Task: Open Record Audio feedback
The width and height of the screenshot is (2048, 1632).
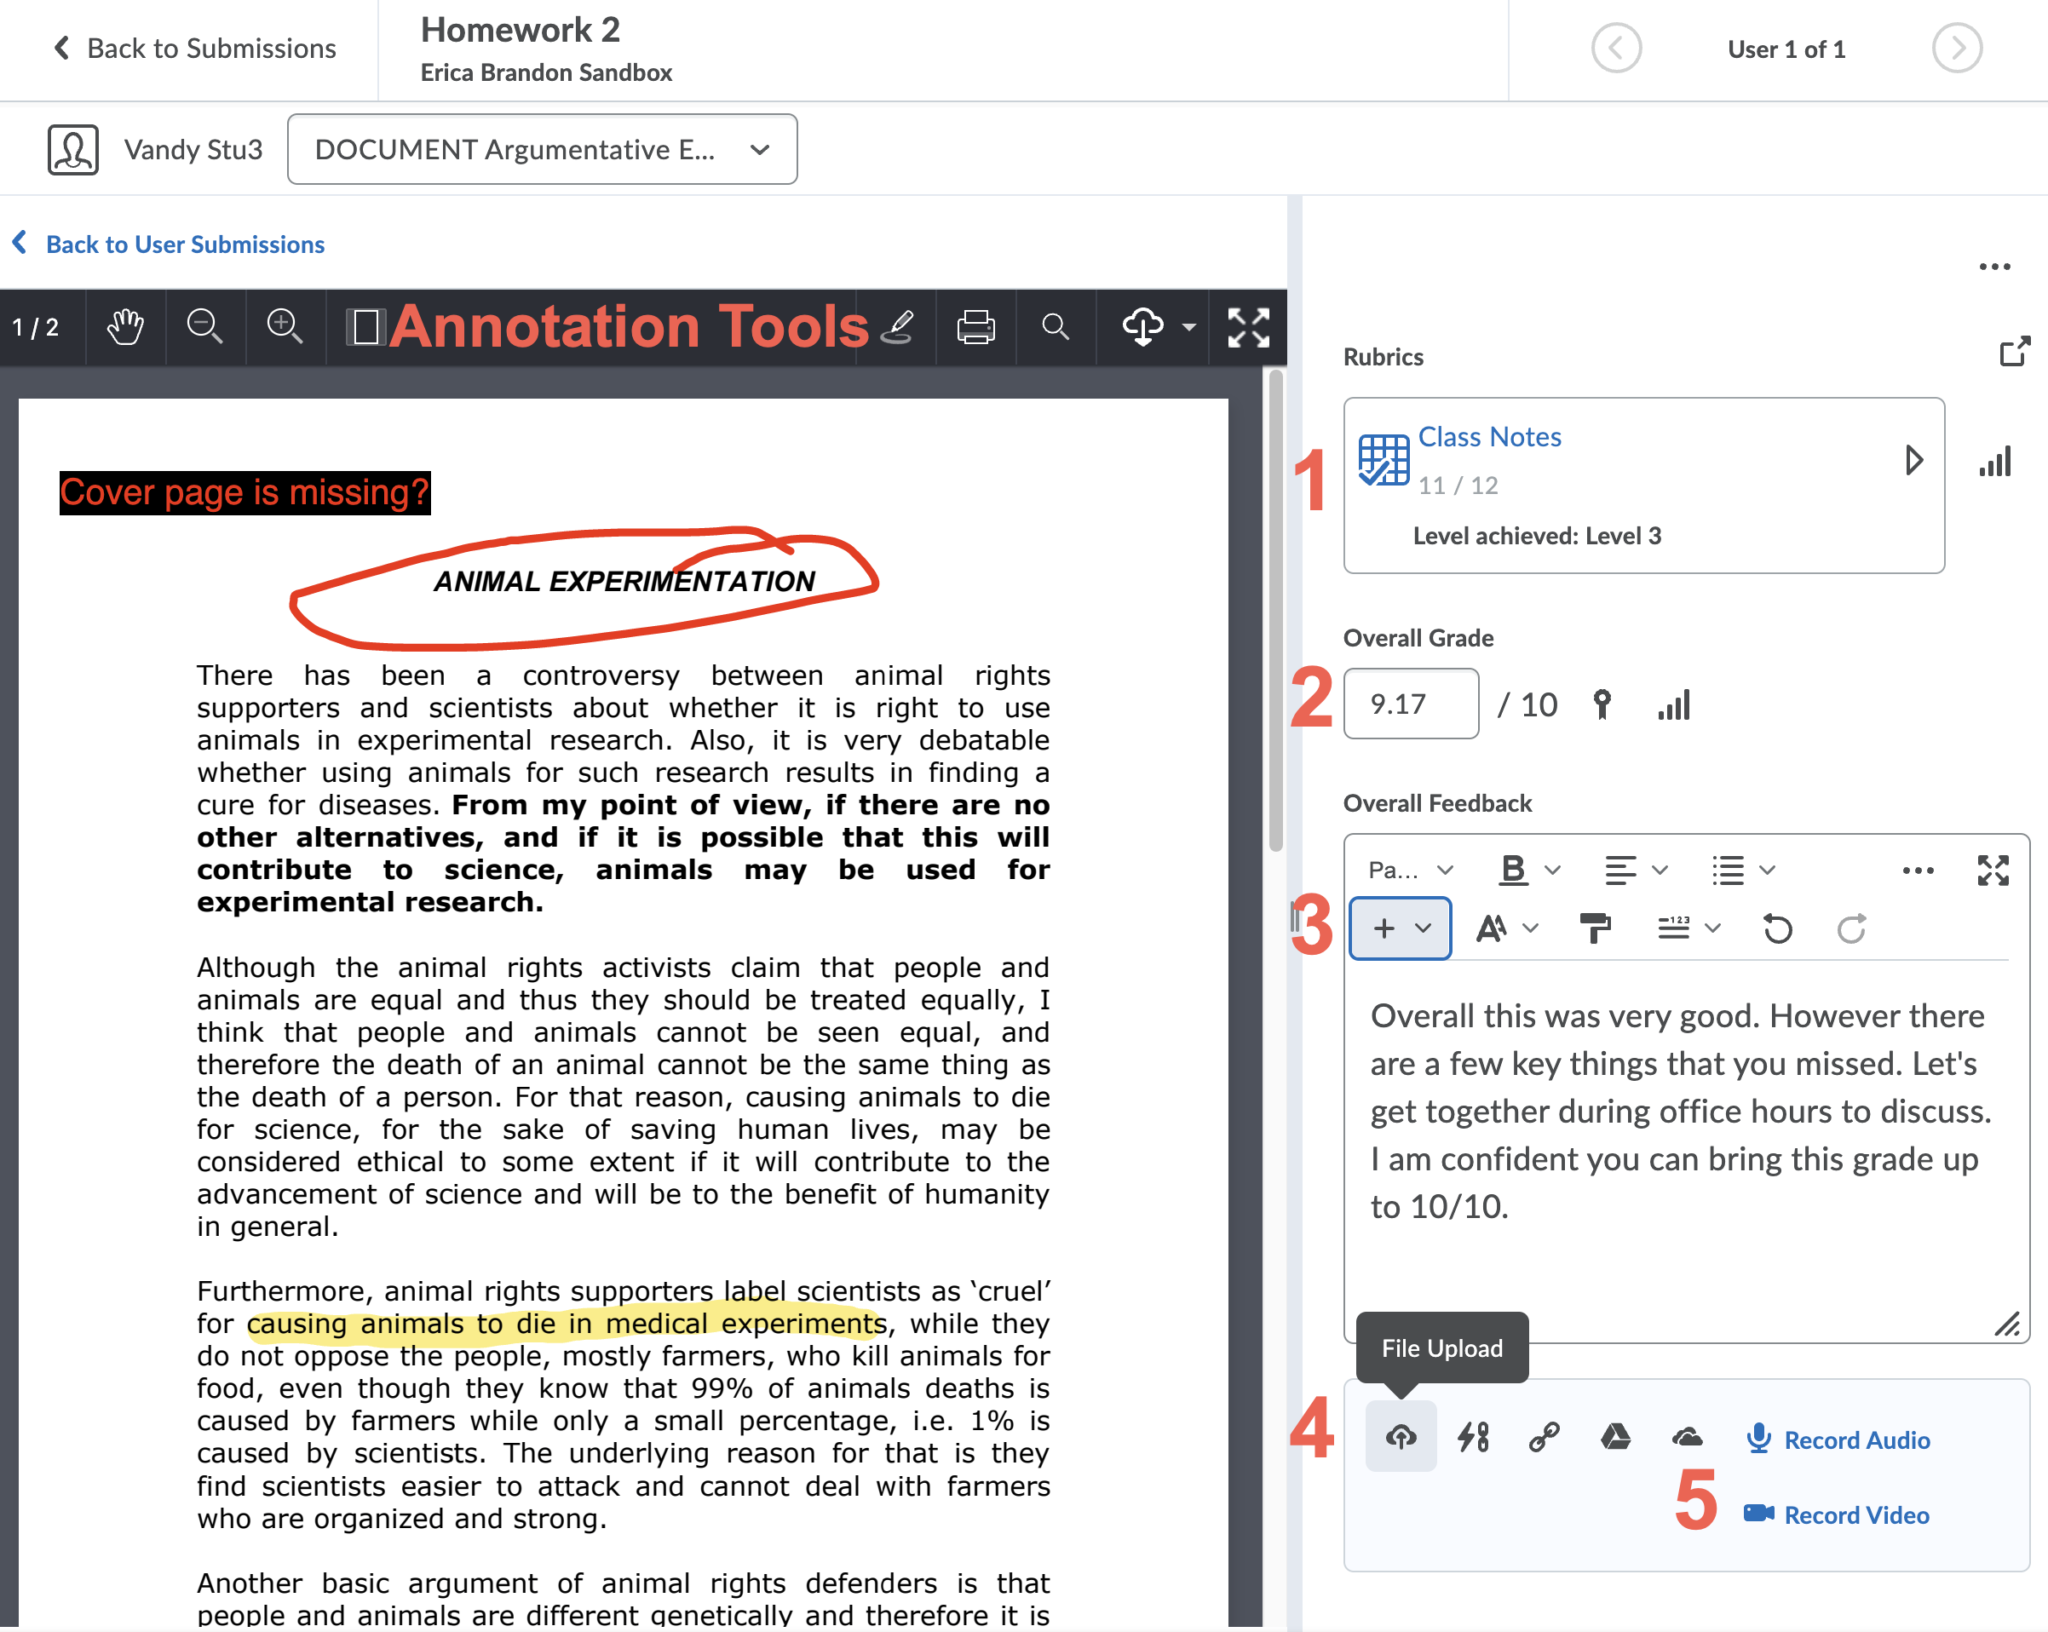Action: (x=1837, y=1440)
